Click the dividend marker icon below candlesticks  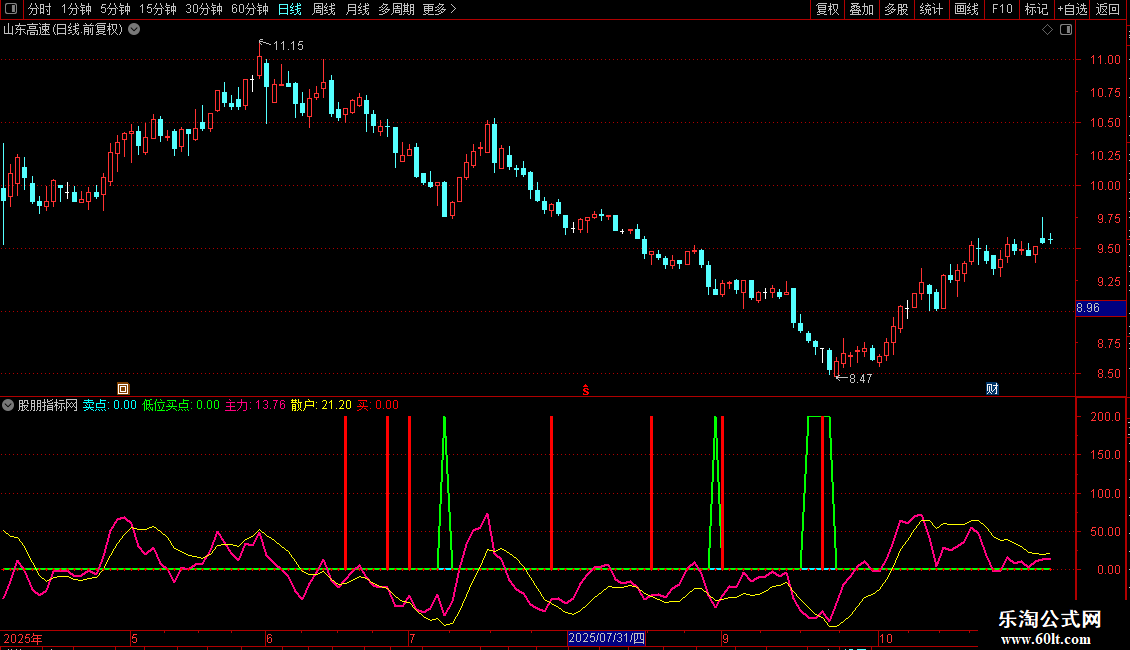[x=123, y=389]
